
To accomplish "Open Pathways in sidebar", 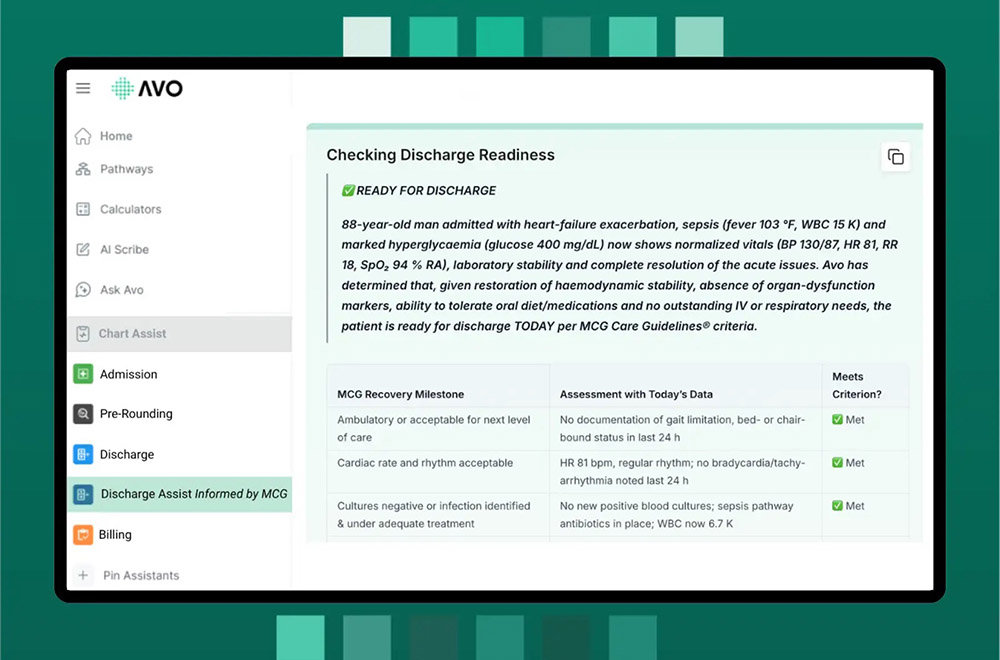I will (x=126, y=169).
